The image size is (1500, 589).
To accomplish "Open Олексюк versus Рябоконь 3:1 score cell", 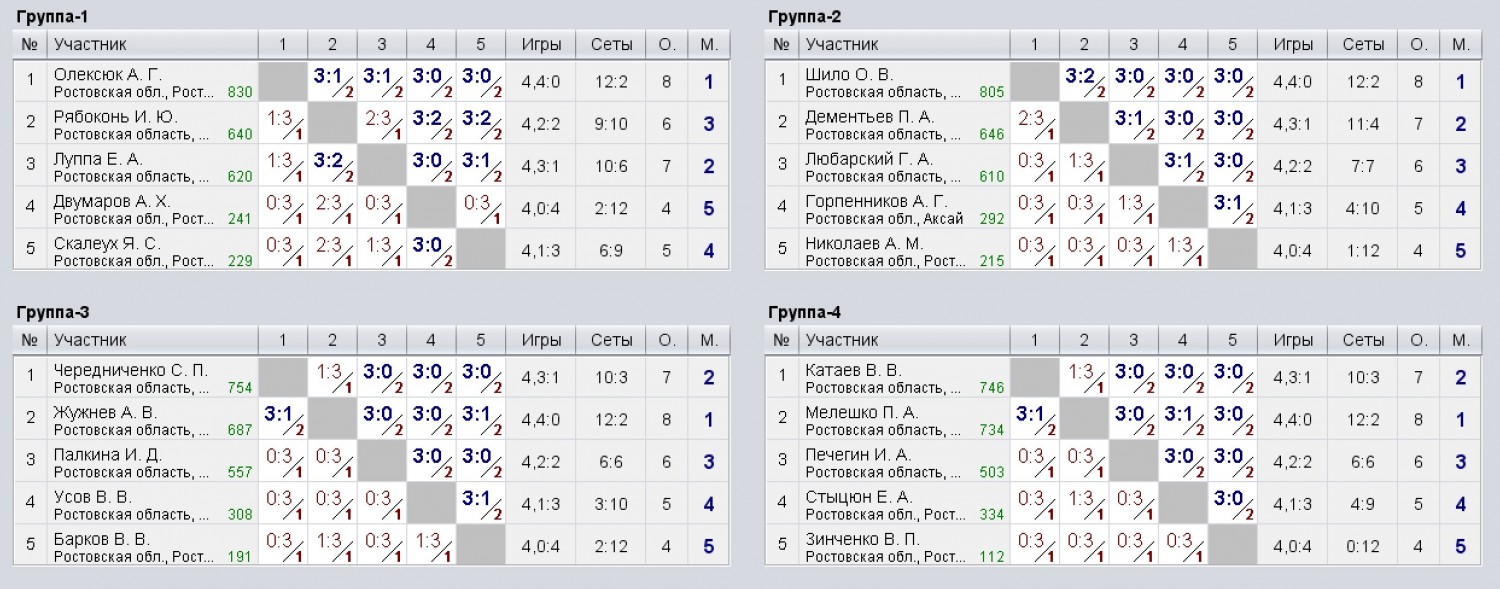I will coord(333,81).
